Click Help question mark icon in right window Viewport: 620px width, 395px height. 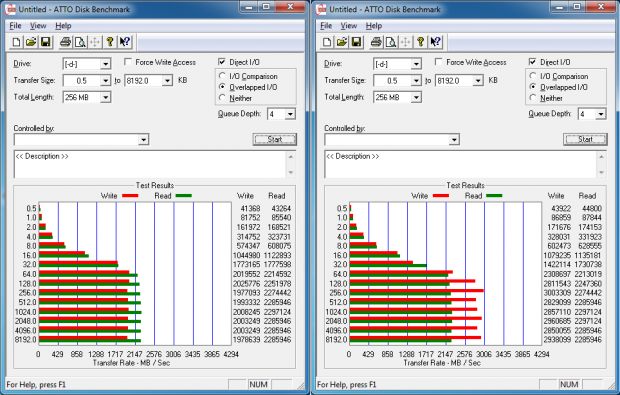pos(421,42)
